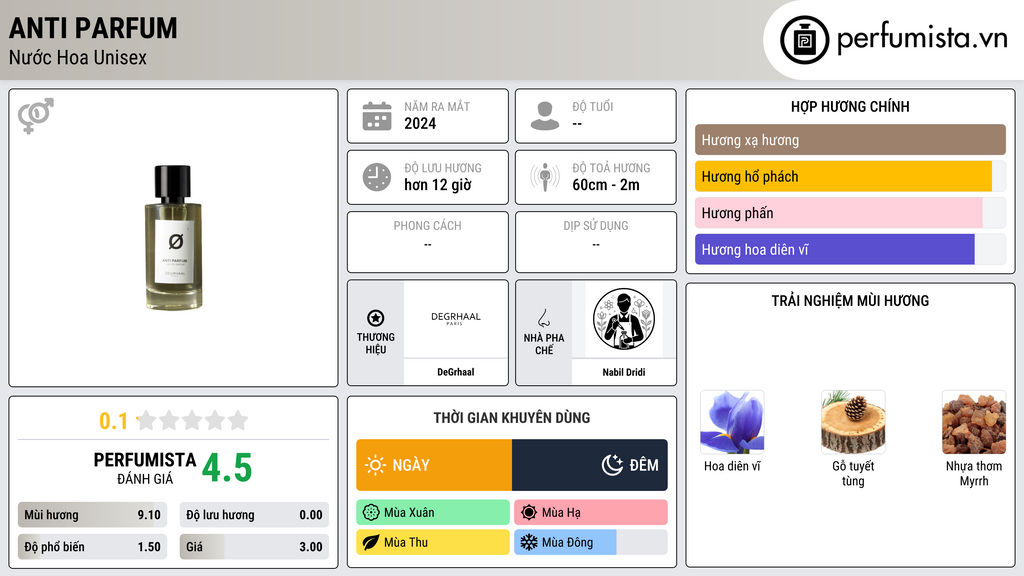Click the star badge icon above Thương hiệu
Viewport: 1024px width, 576px height.
point(376,318)
